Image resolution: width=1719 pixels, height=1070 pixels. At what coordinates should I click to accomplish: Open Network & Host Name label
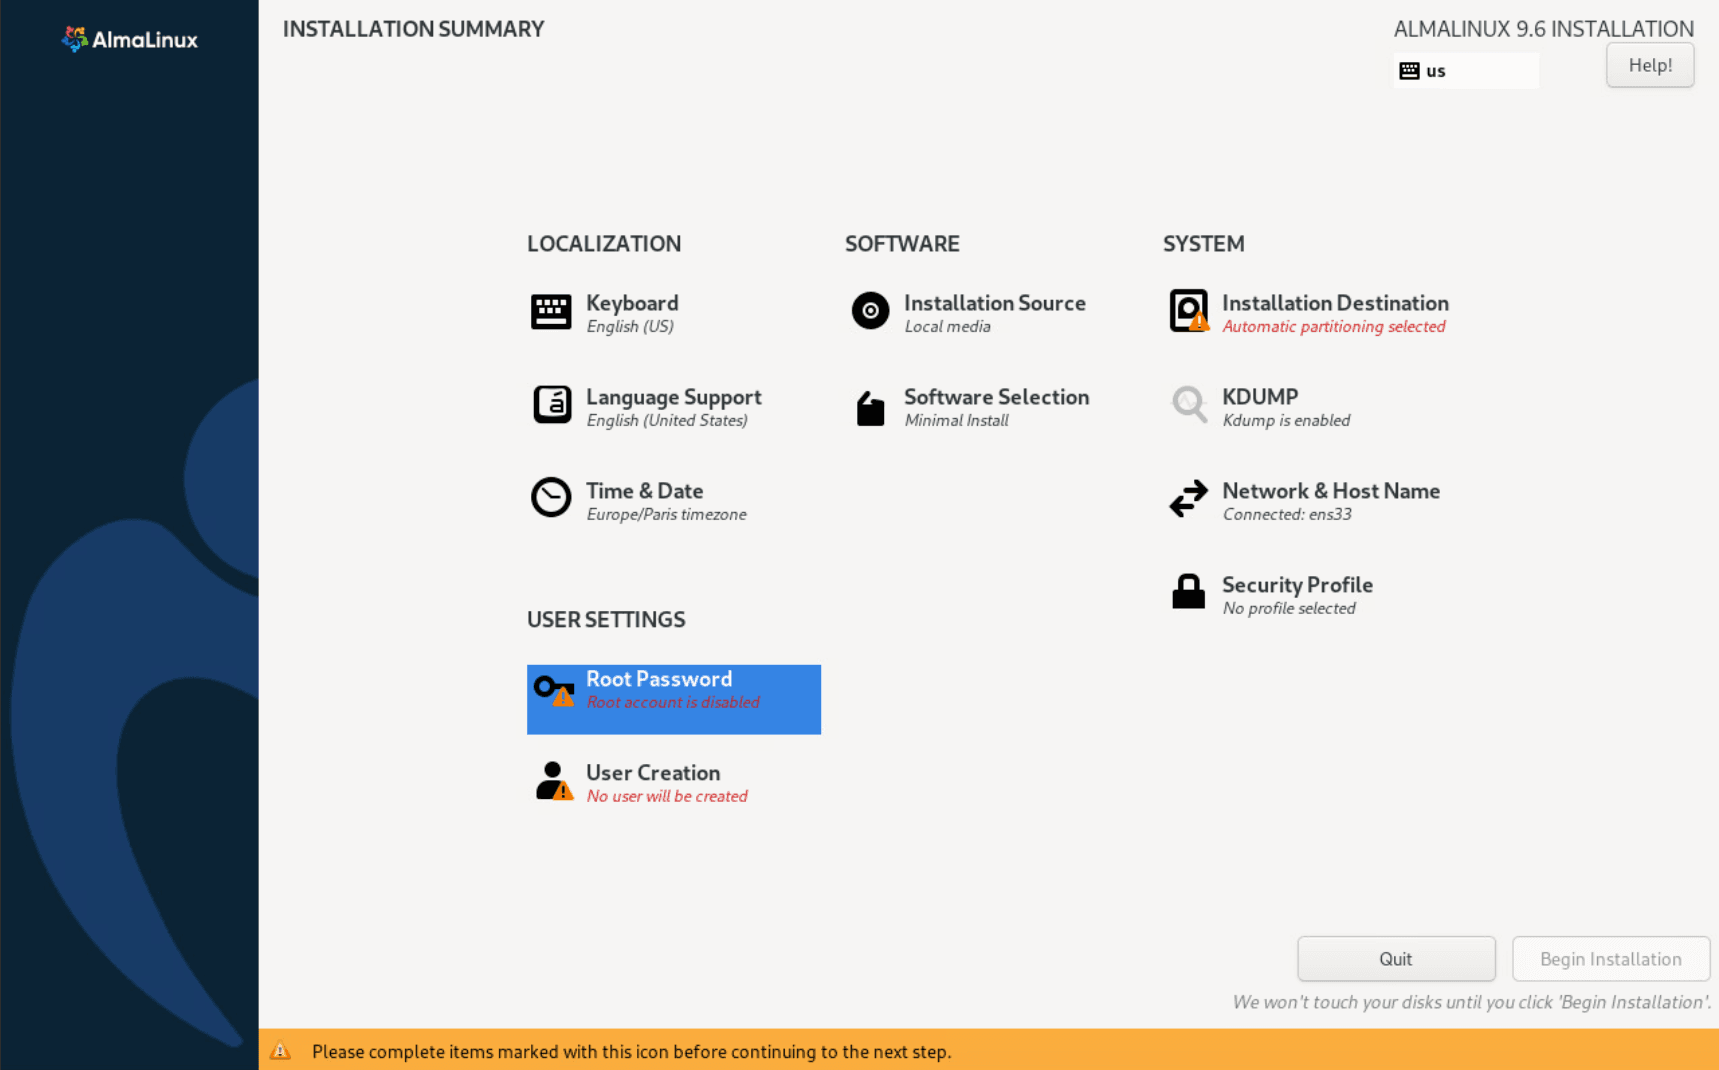point(1331,491)
